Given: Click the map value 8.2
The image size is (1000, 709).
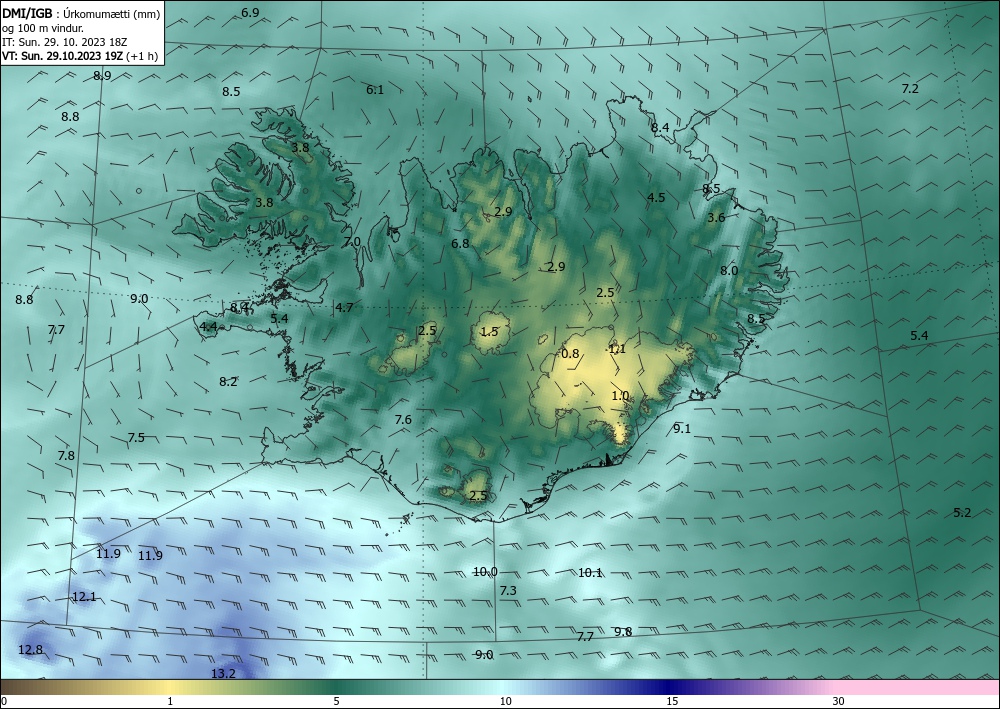Looking at the screenshot, I should tap(228, 382).
